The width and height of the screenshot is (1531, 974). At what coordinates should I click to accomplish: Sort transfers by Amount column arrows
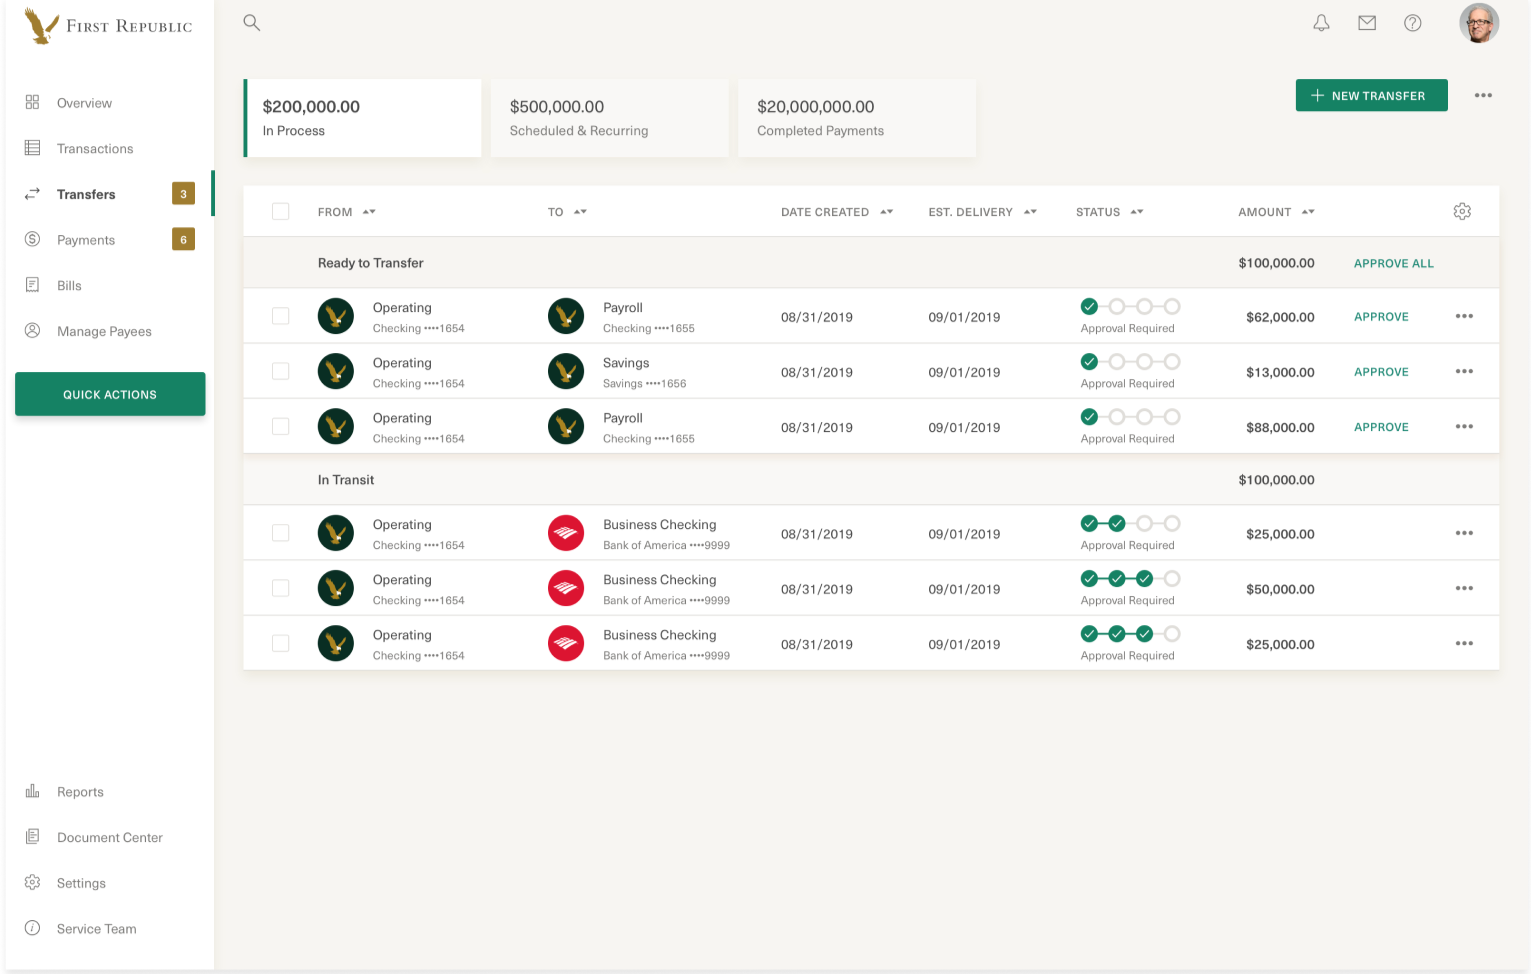[1308, 212]
